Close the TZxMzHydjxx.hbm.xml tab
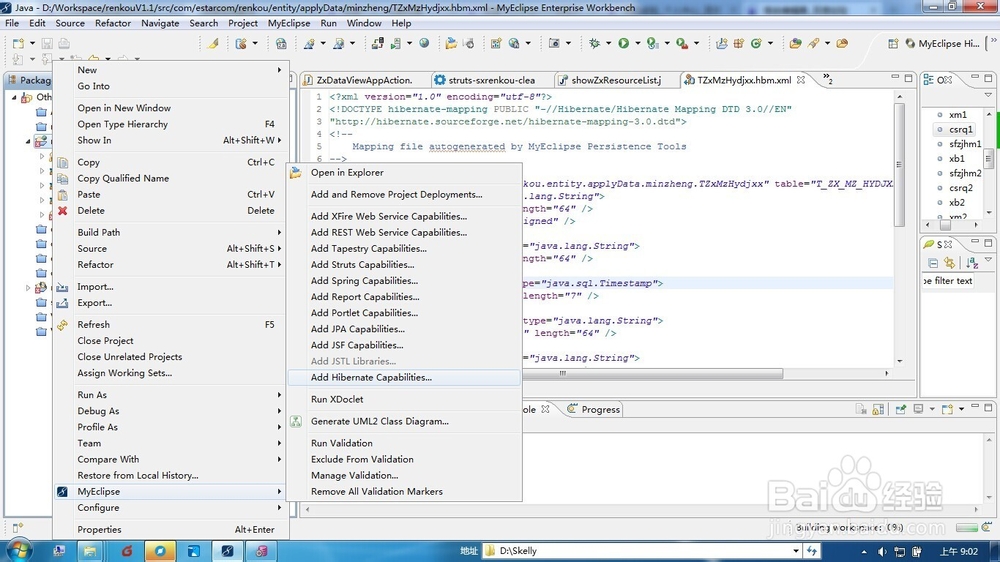This screenshot has height=562, width=1000. (x=801, y=80)
